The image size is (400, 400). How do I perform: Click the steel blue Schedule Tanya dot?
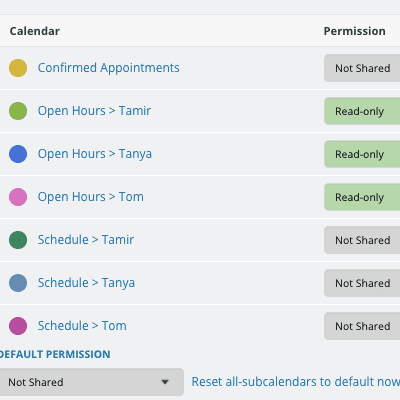pyautogui.click(x=18, y=283)
